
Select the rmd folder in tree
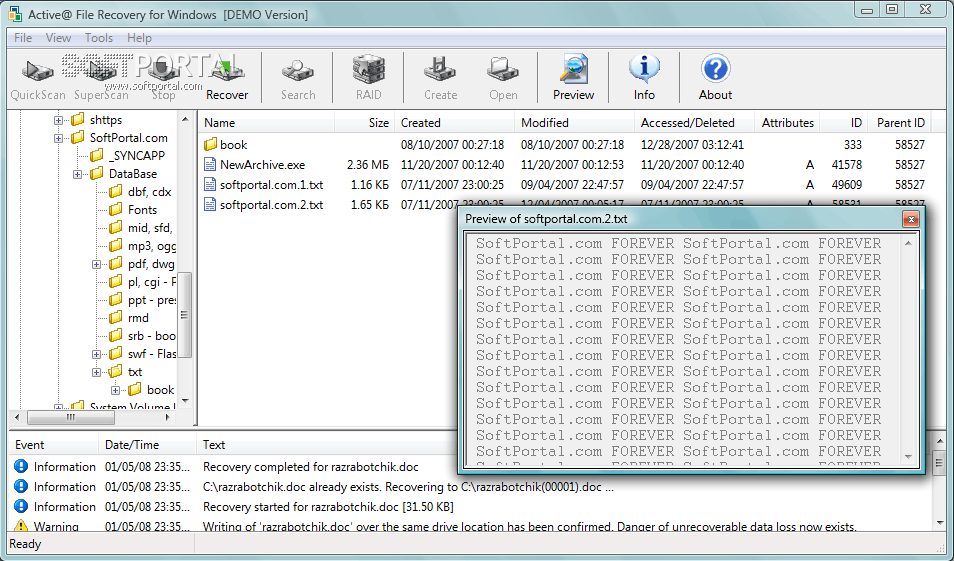tap(138, 318)
